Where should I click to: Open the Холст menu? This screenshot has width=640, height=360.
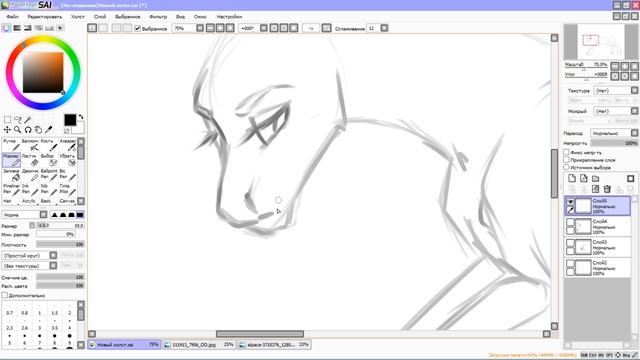pyautogui.click(x=78, y=17)
